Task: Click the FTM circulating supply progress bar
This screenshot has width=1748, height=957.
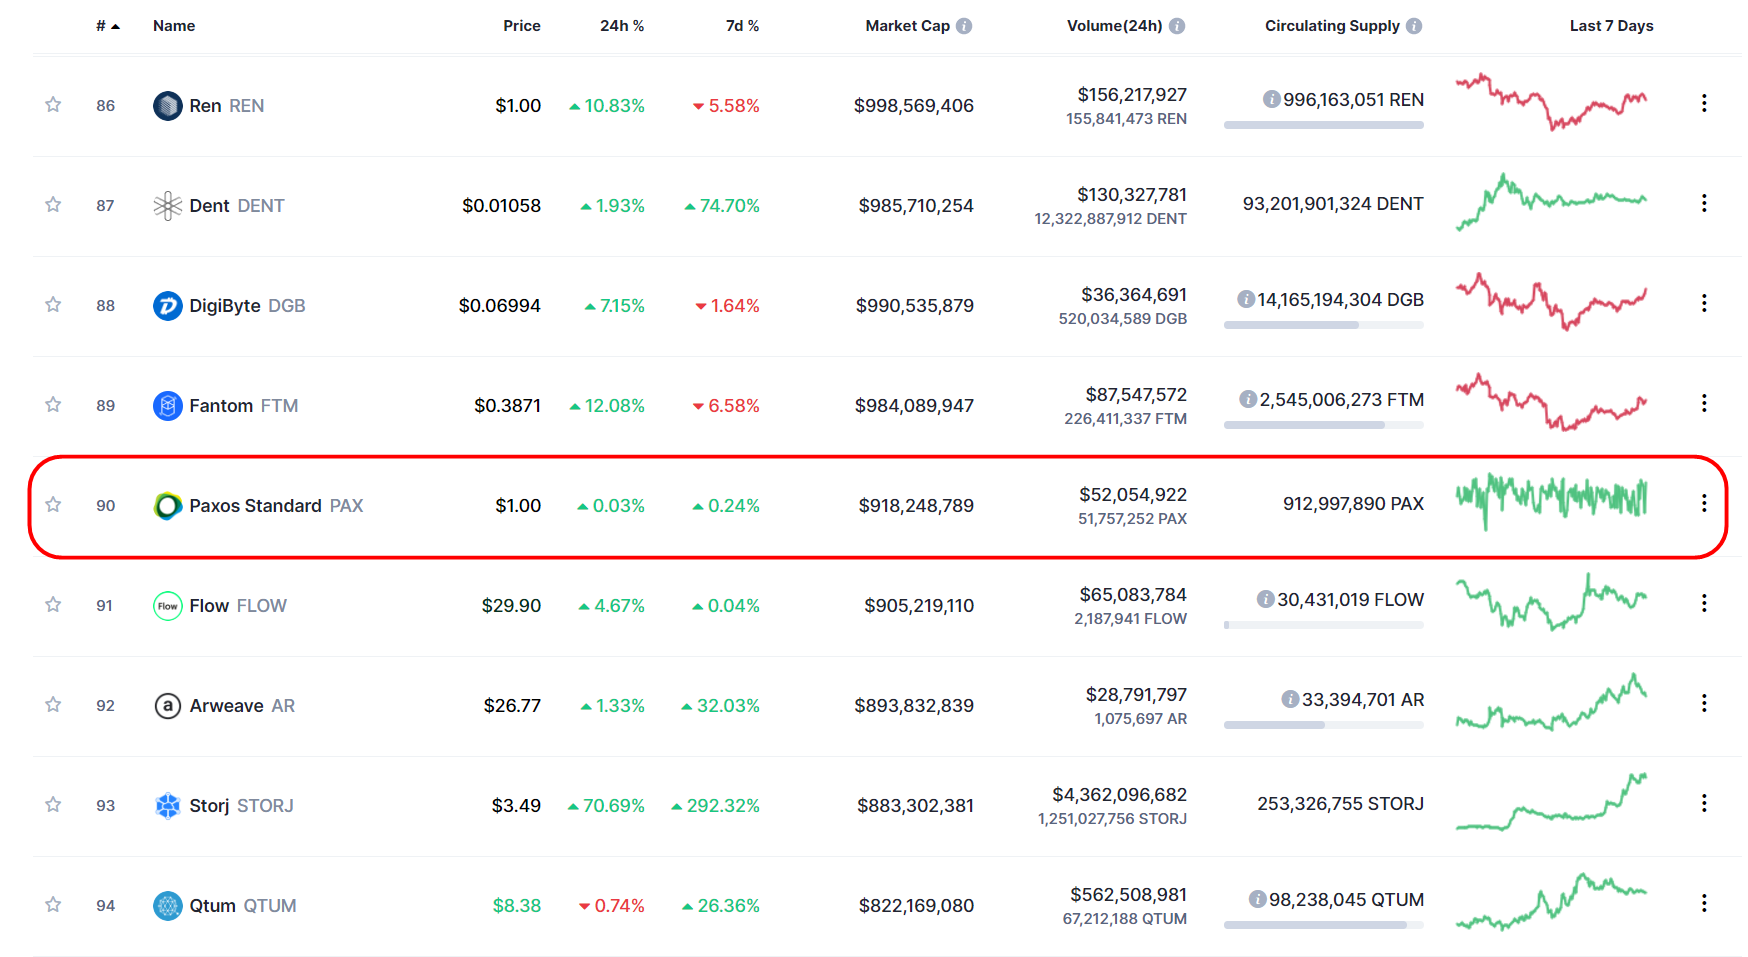Action: click(x=1324, y=425)
